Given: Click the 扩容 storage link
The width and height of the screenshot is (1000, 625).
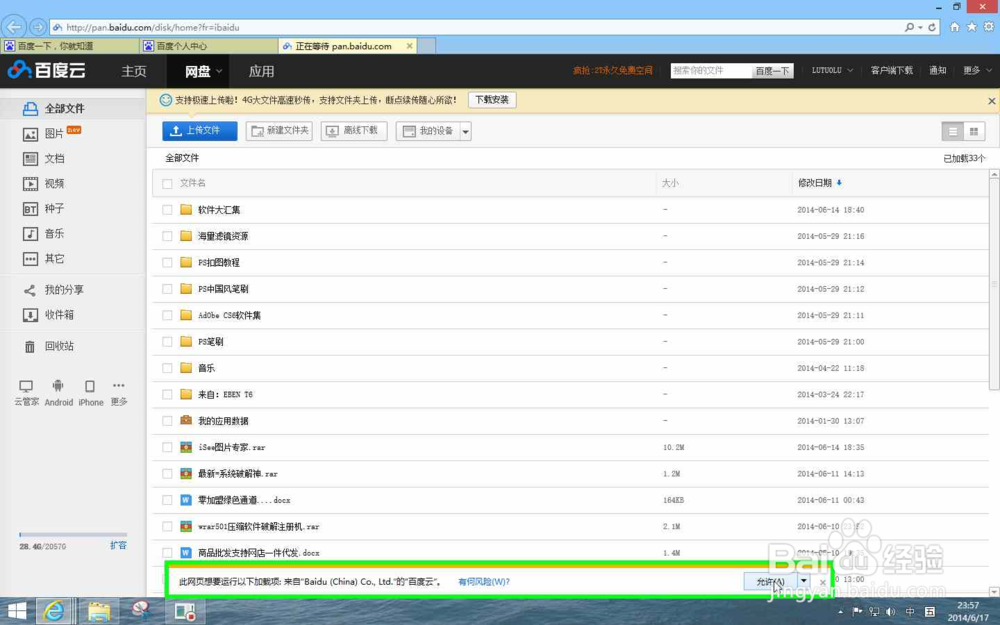Looking at the screenshot, I should click(118, 545).
